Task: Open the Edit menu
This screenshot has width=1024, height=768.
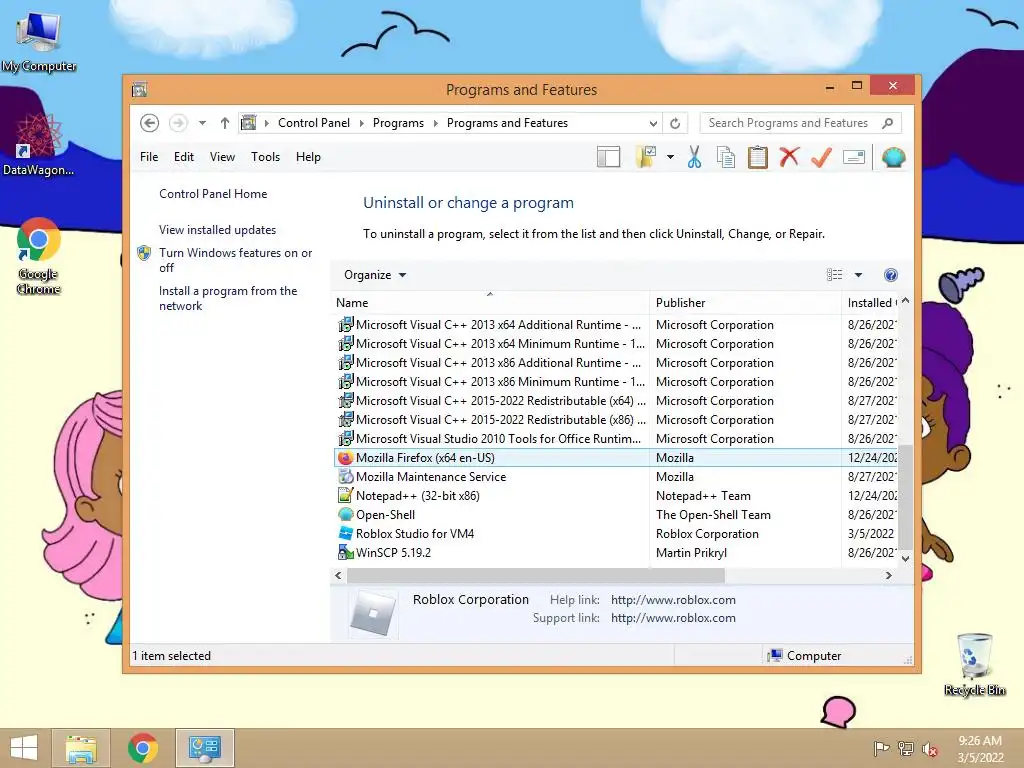Action: (x=184, y=157)
